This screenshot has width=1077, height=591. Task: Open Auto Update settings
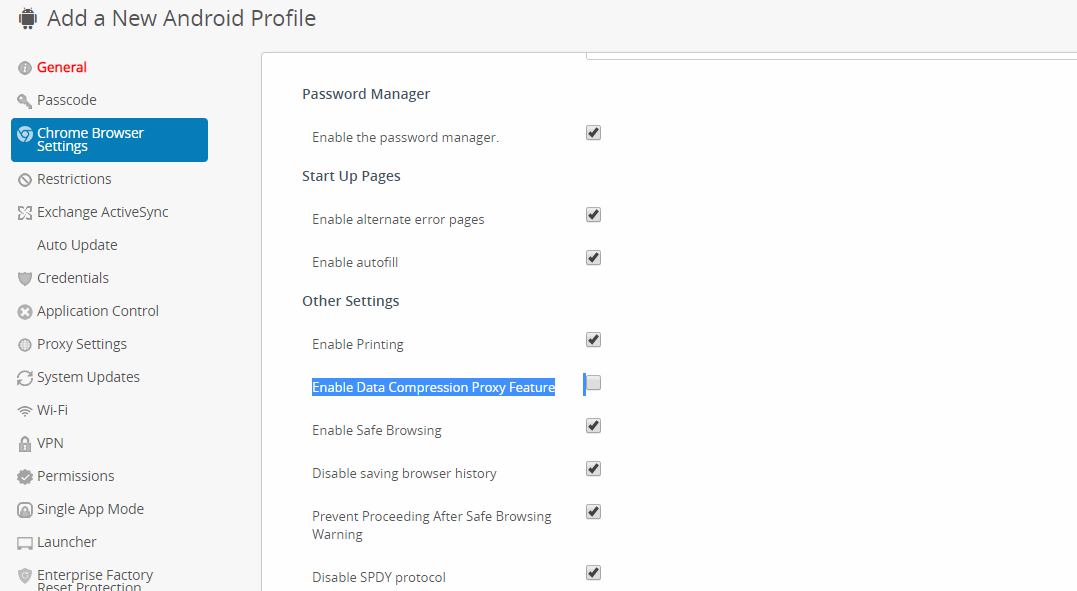pos(77,245)
